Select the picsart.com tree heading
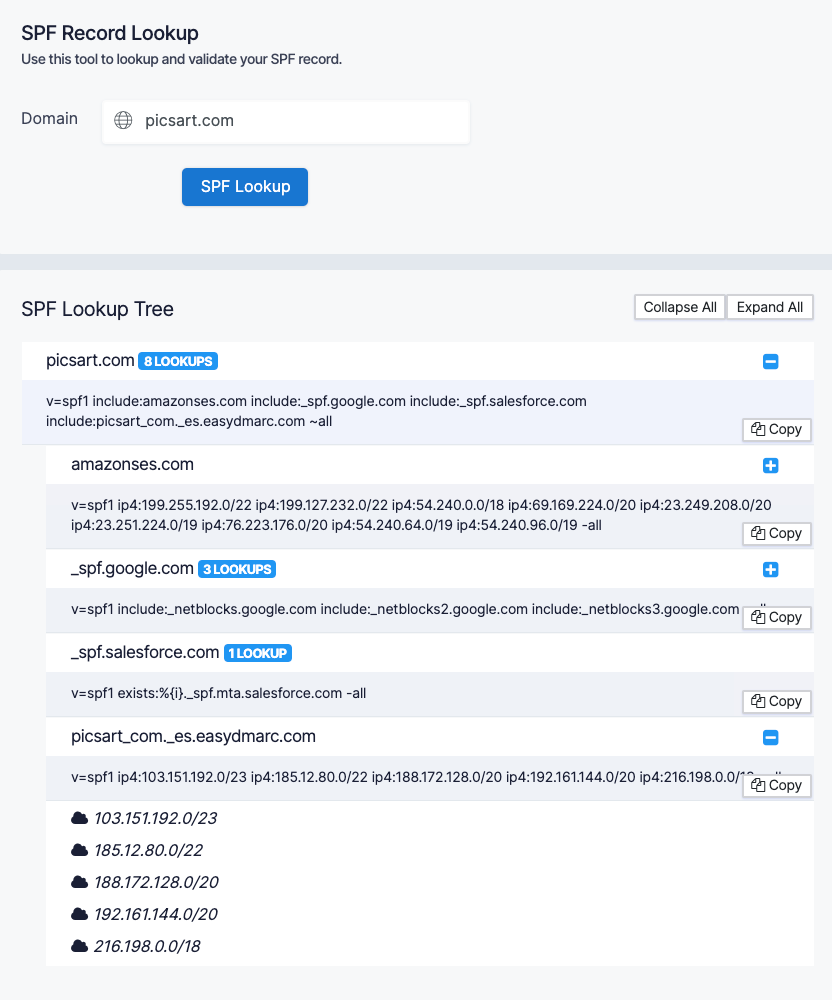Screen dimensions: 832x1000 tap(90, 360)
